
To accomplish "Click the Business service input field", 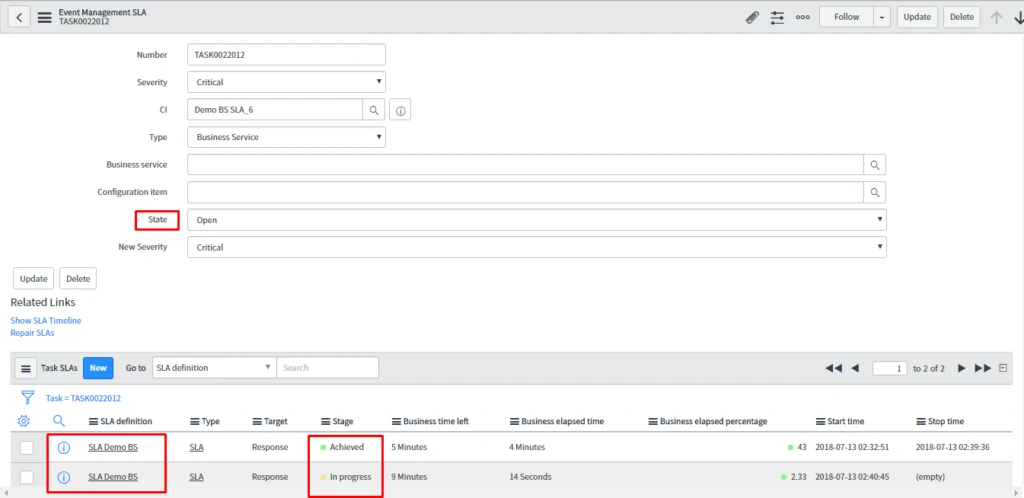I will tap(525, 165).
